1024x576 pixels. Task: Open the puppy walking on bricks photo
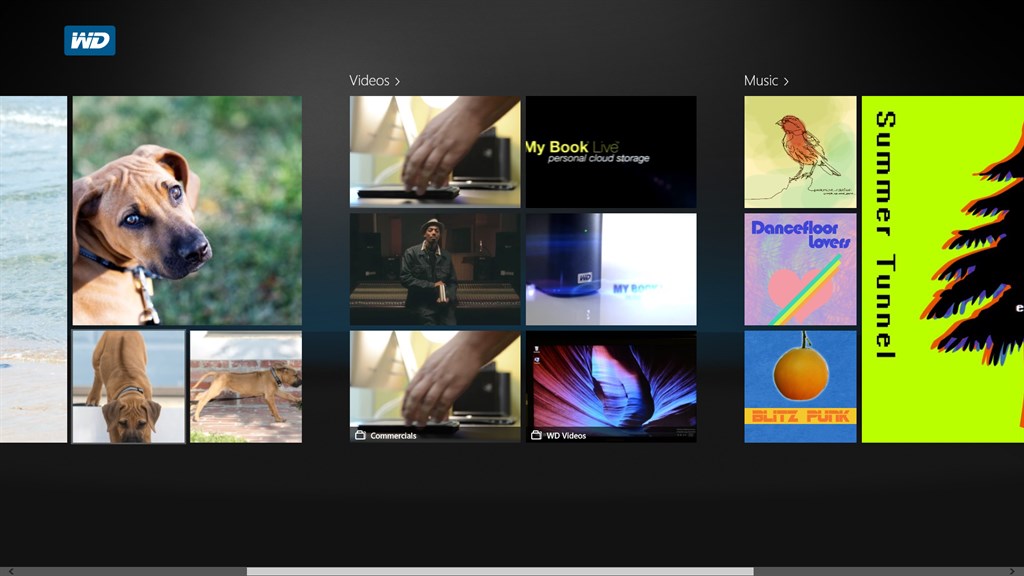pos(246,387)
